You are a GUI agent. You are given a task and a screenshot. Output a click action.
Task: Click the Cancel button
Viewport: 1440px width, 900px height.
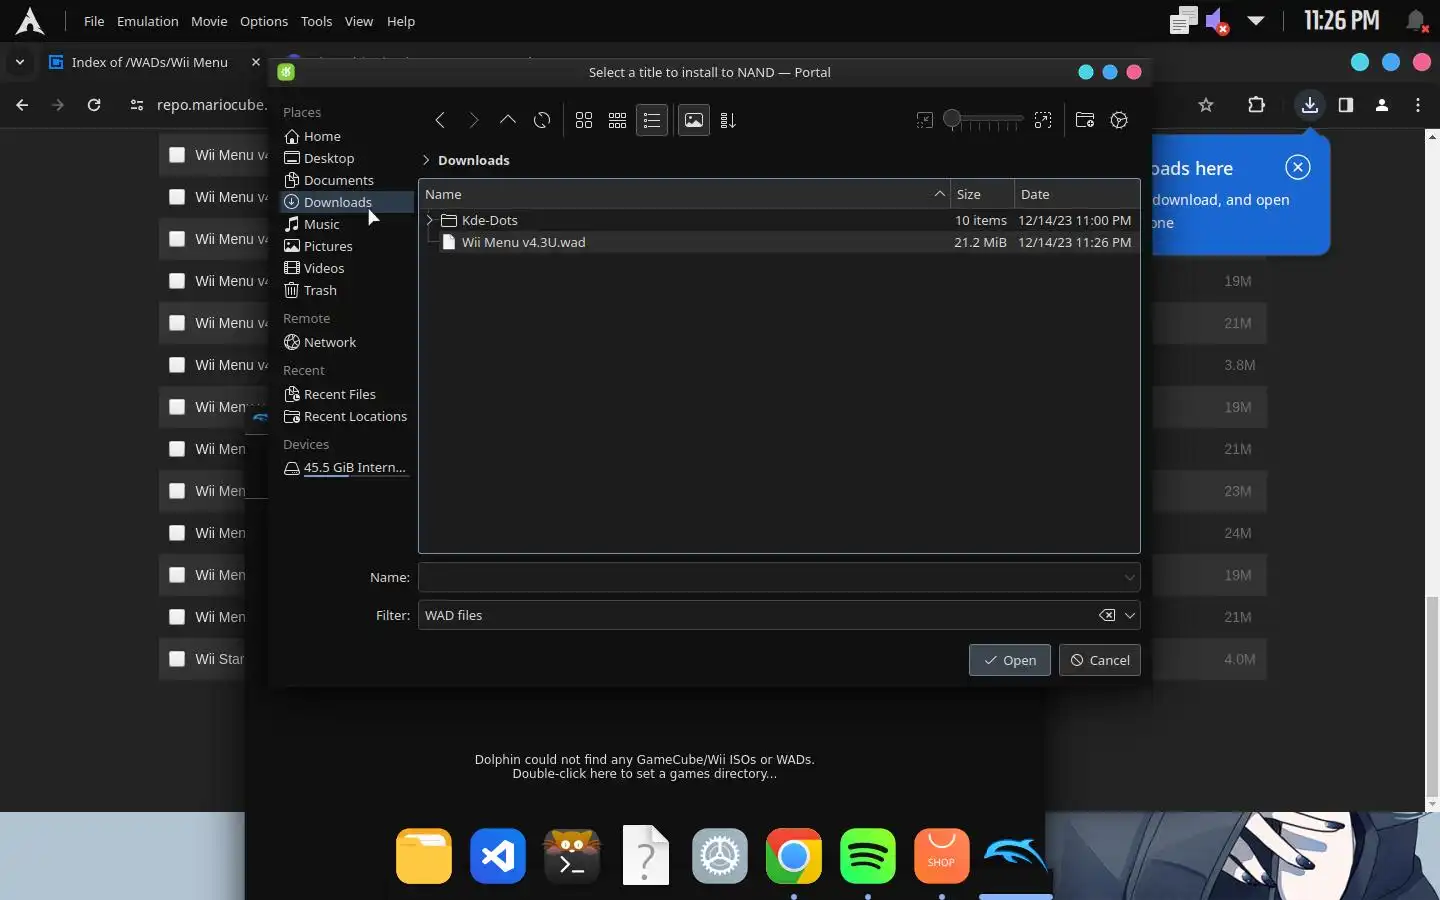pyautogui.click(x=1100, y=660)
